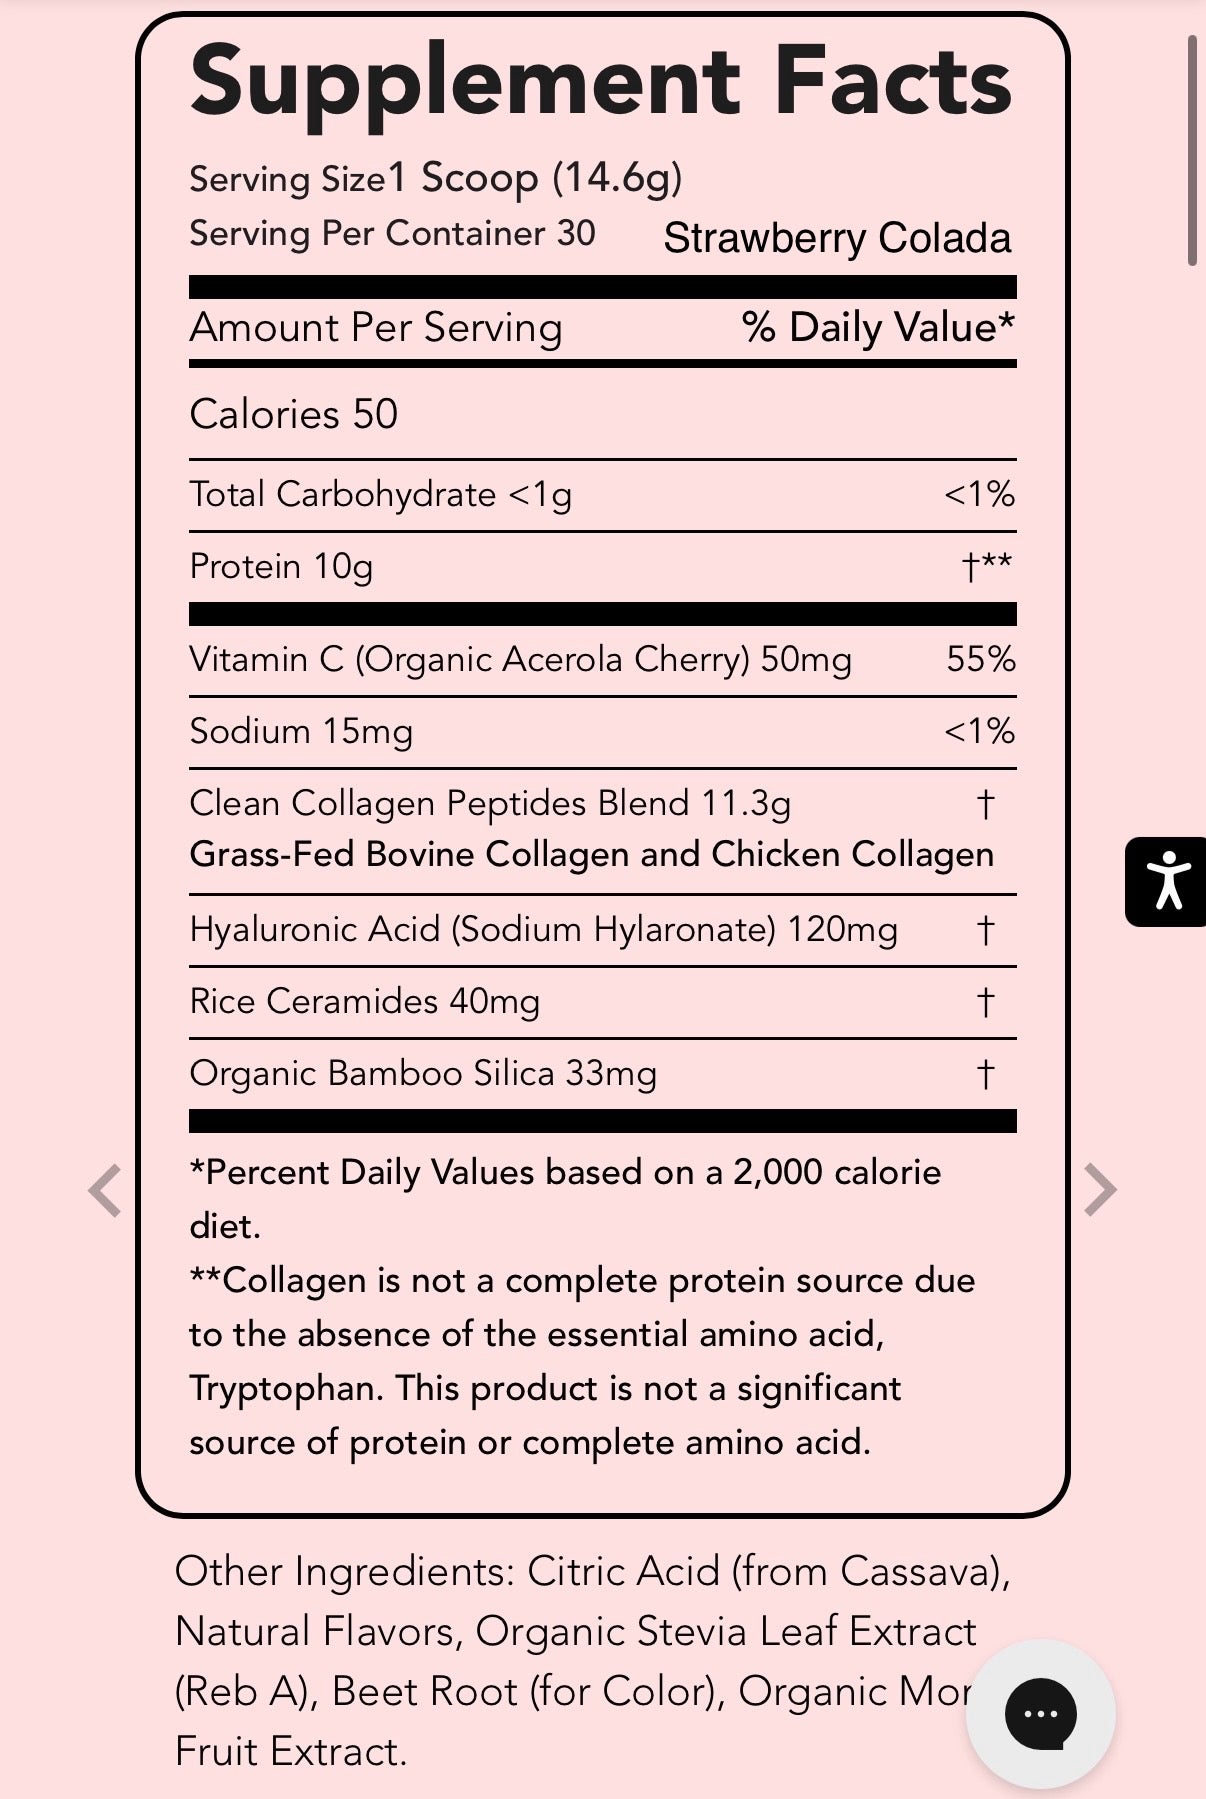
Task: Tap the % Daily Value column header
Action: coord(878,327)
